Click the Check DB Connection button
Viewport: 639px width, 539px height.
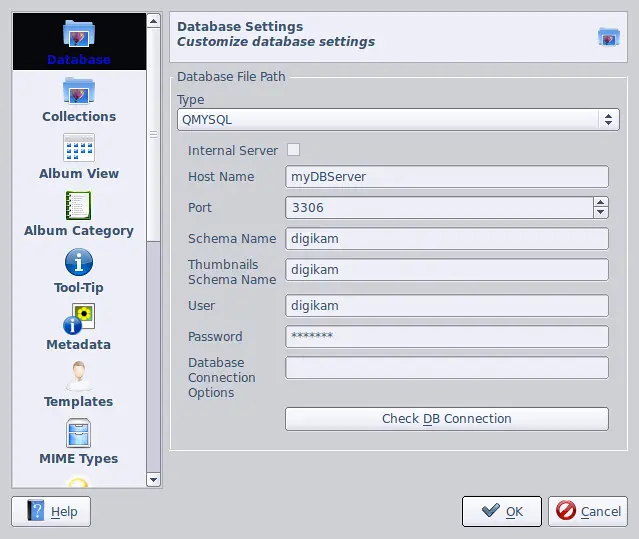446,419
